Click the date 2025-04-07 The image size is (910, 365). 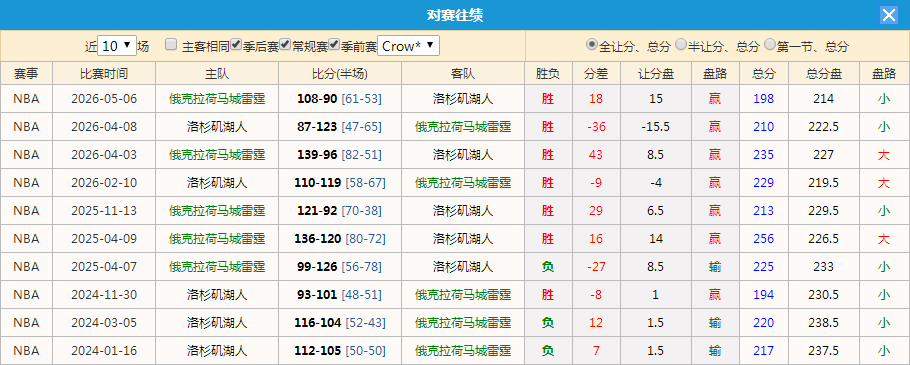click(104, 267)
